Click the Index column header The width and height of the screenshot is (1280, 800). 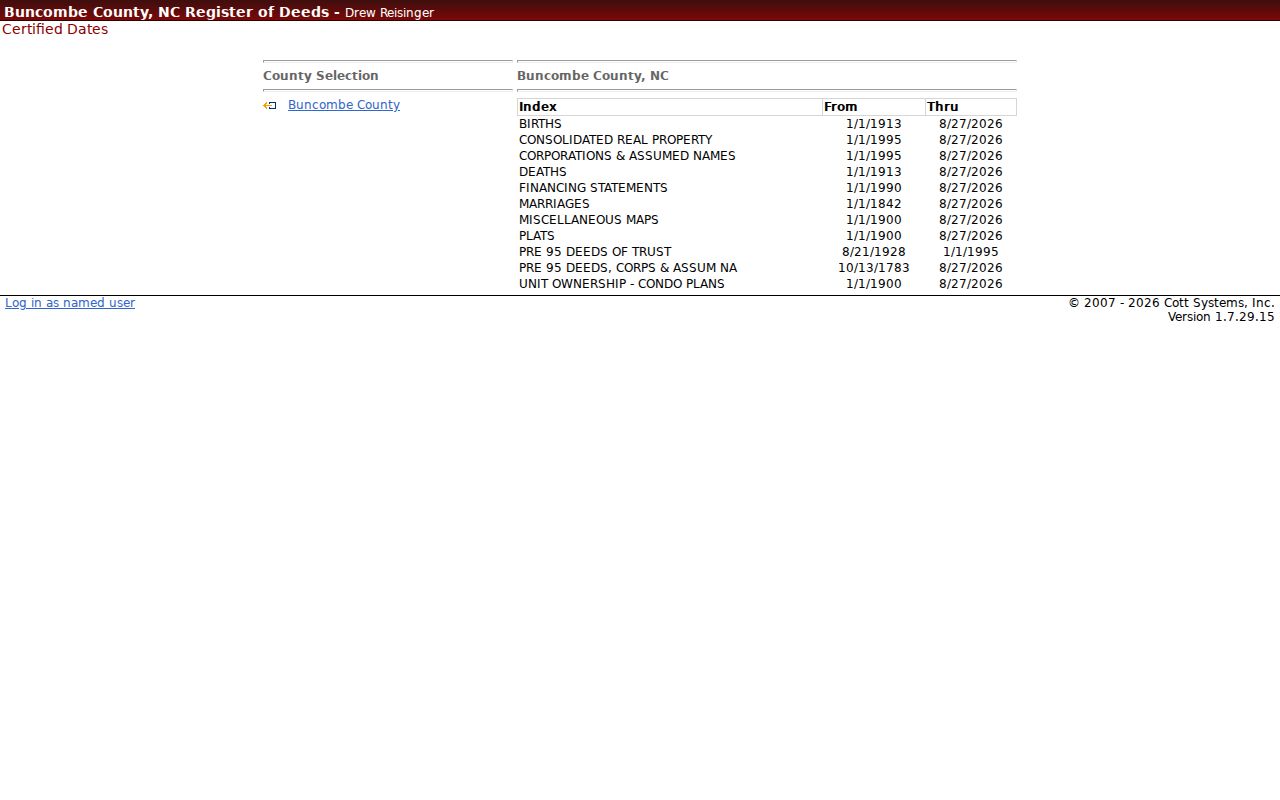pyautogui.click(x=670, y=107)
